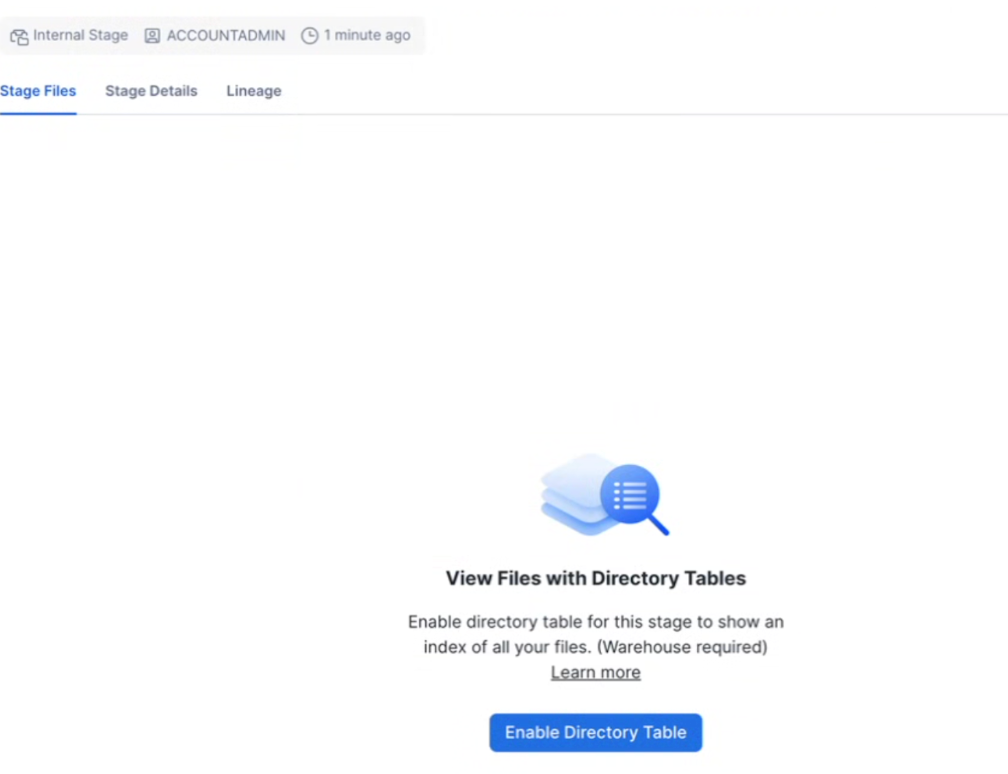Click the ACCOUNTADMIN role user icon

(x=152, y=36)
